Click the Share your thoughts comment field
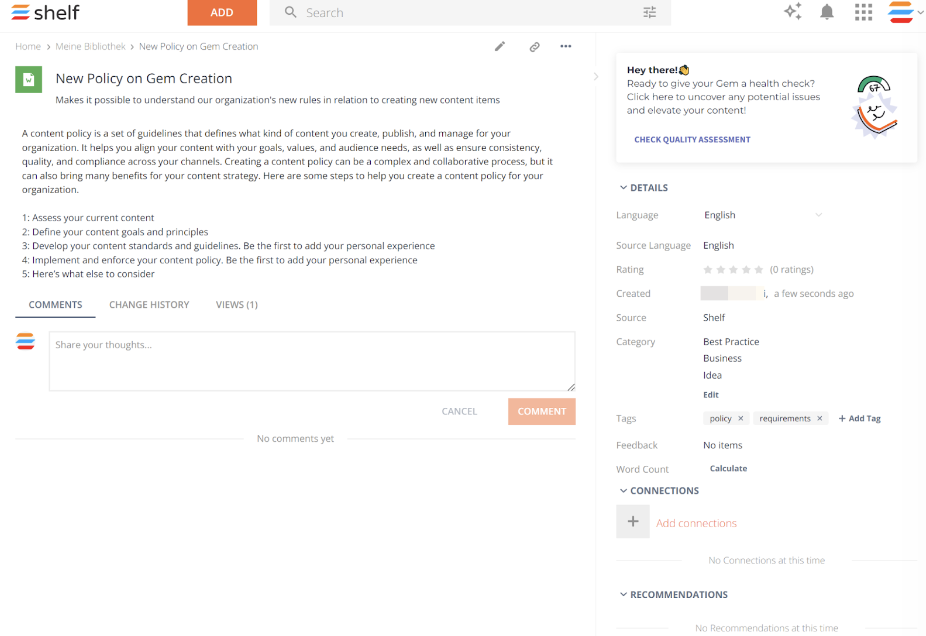 click(312, 360)
